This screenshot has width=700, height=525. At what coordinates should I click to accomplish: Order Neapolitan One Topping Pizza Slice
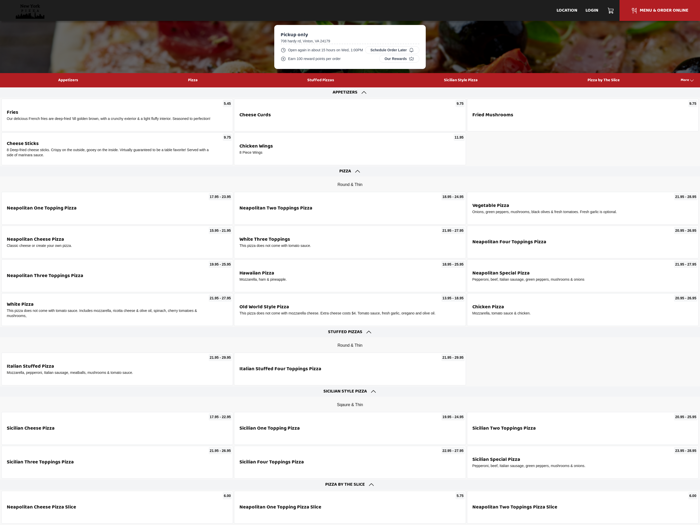[350, 507]
